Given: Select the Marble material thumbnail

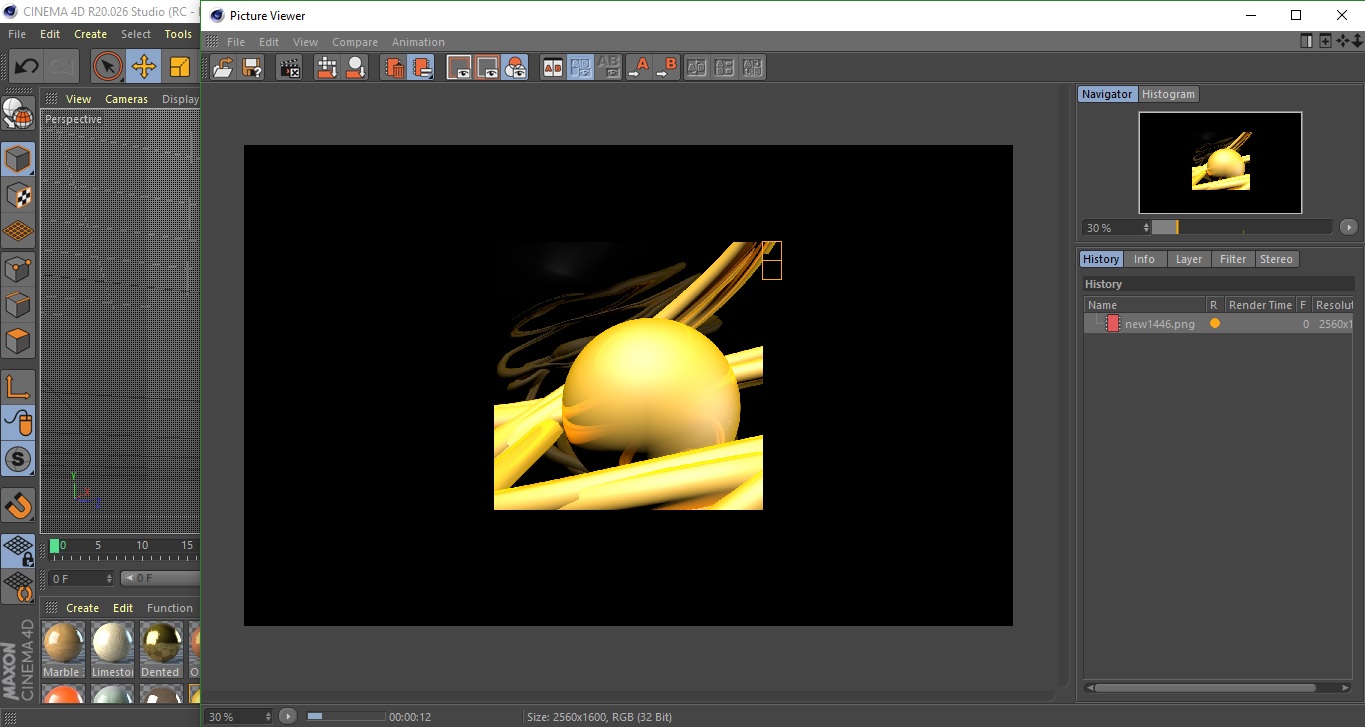Looking at the screenshot, I should tap(64, 643).
